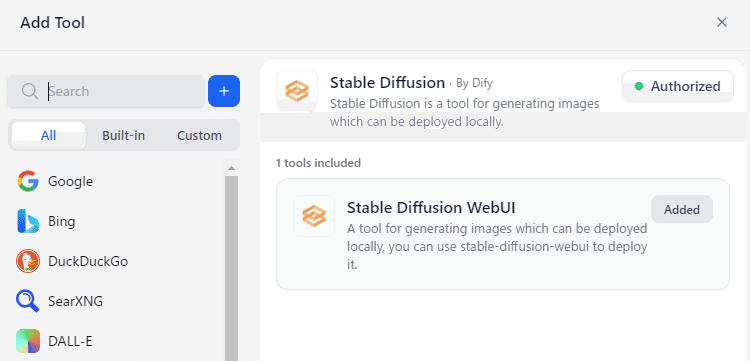The height and width of the screenshot is (361, 750).
Task: Focus the Search input field
Action: pyautogui.click(x=106, y=91)
